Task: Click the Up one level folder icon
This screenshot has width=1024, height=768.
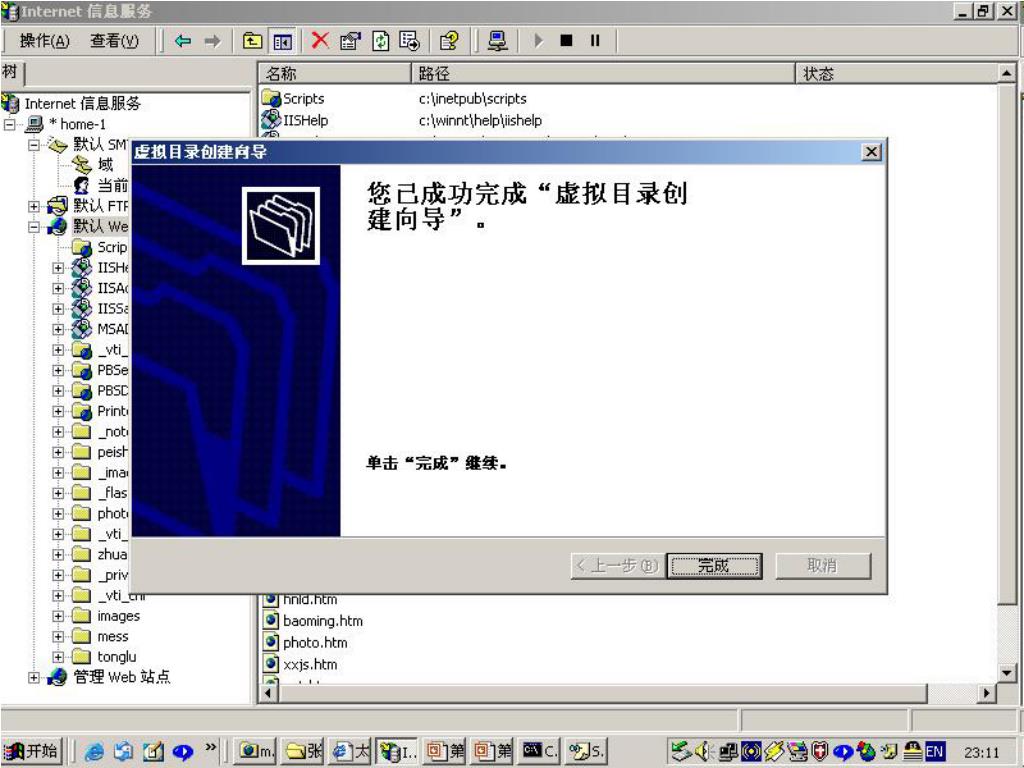Action: (253, 41)
